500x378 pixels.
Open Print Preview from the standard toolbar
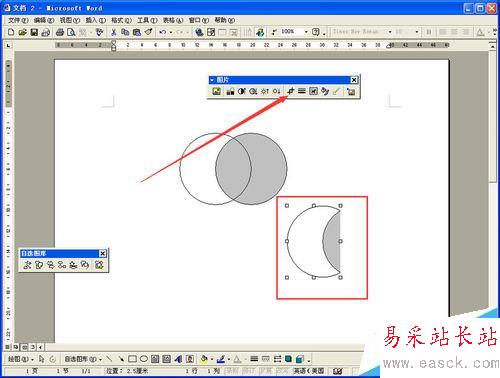click(71, 32)
